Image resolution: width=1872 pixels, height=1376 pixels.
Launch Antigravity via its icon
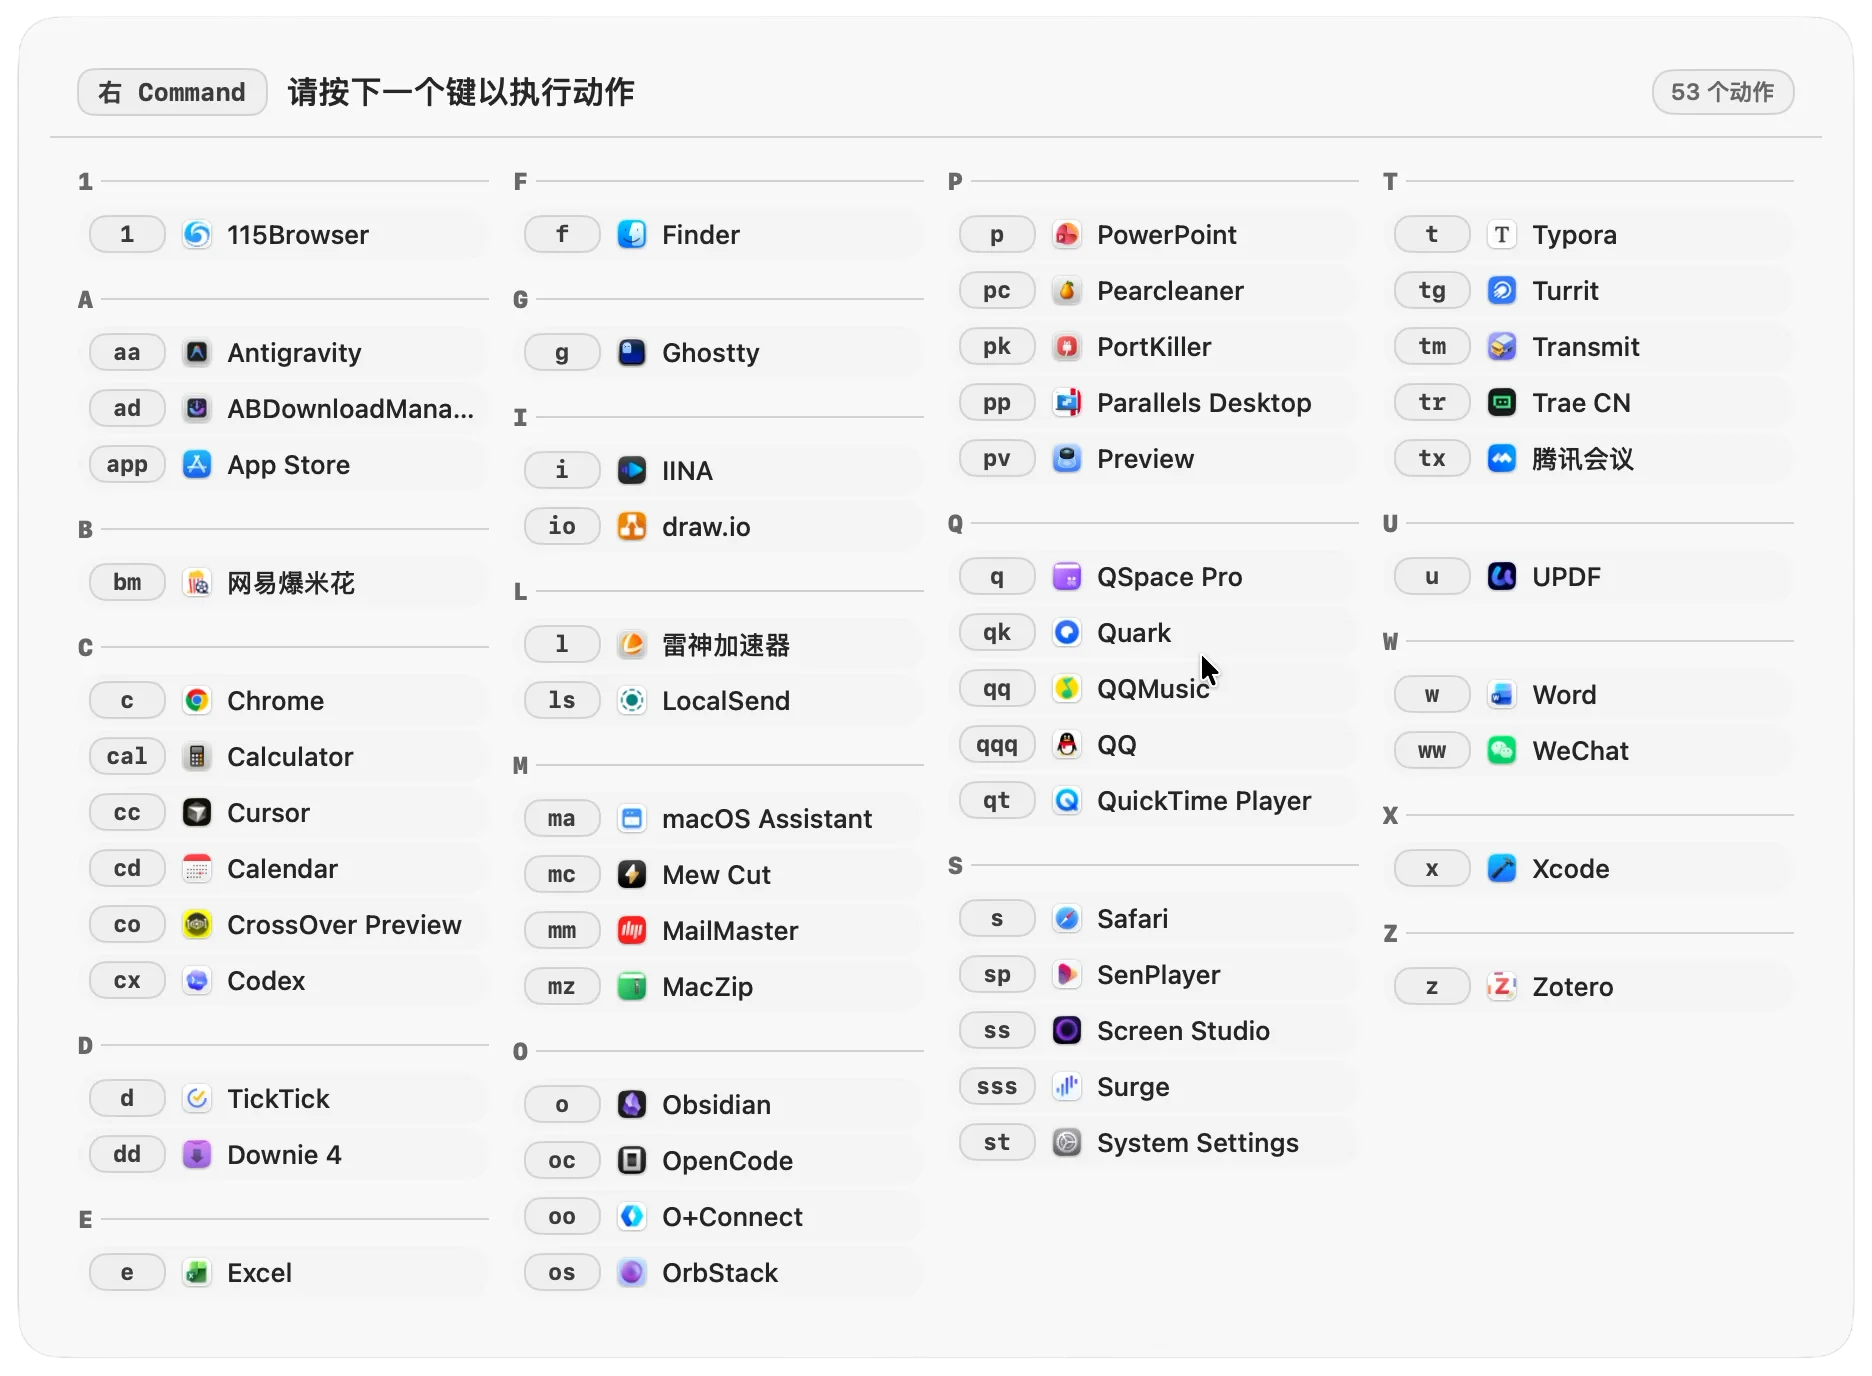(x=197, y=353)
